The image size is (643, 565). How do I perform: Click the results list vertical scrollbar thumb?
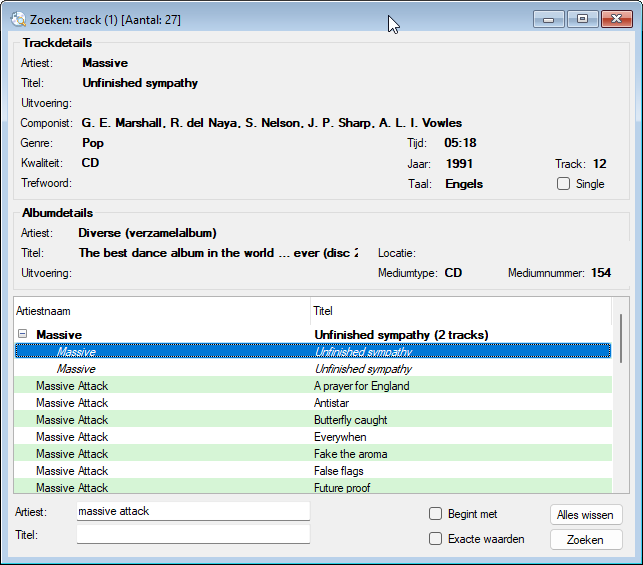[621, 338]
